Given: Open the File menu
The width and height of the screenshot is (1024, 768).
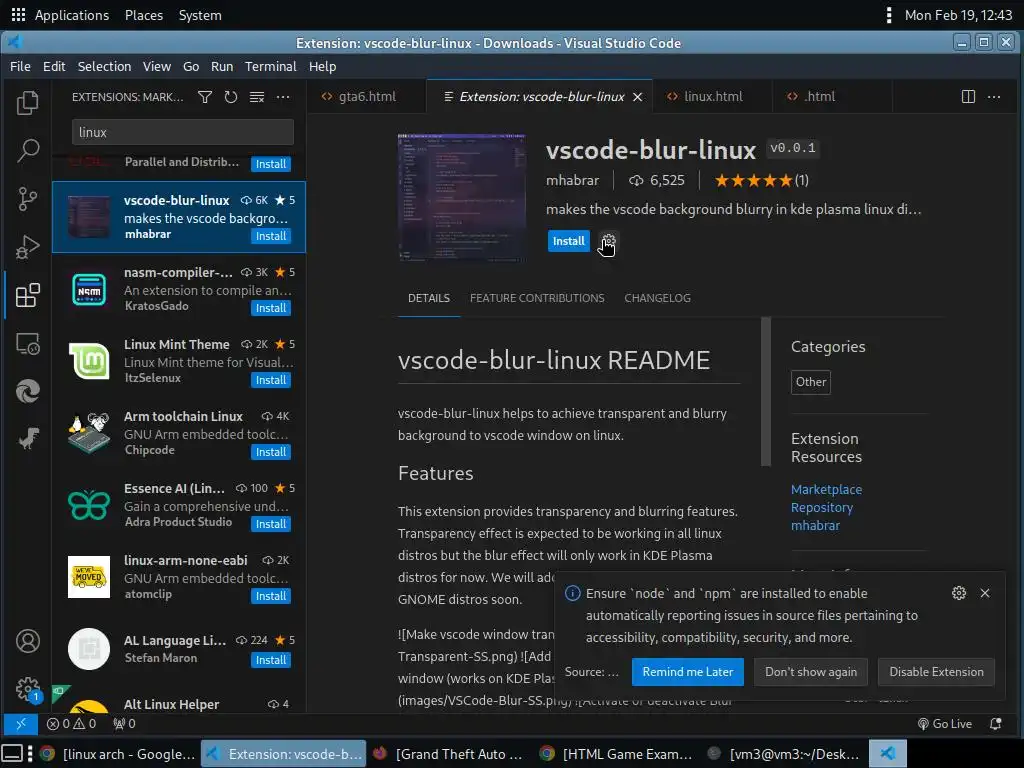Looking at the screenshot, I should (20, 67).
